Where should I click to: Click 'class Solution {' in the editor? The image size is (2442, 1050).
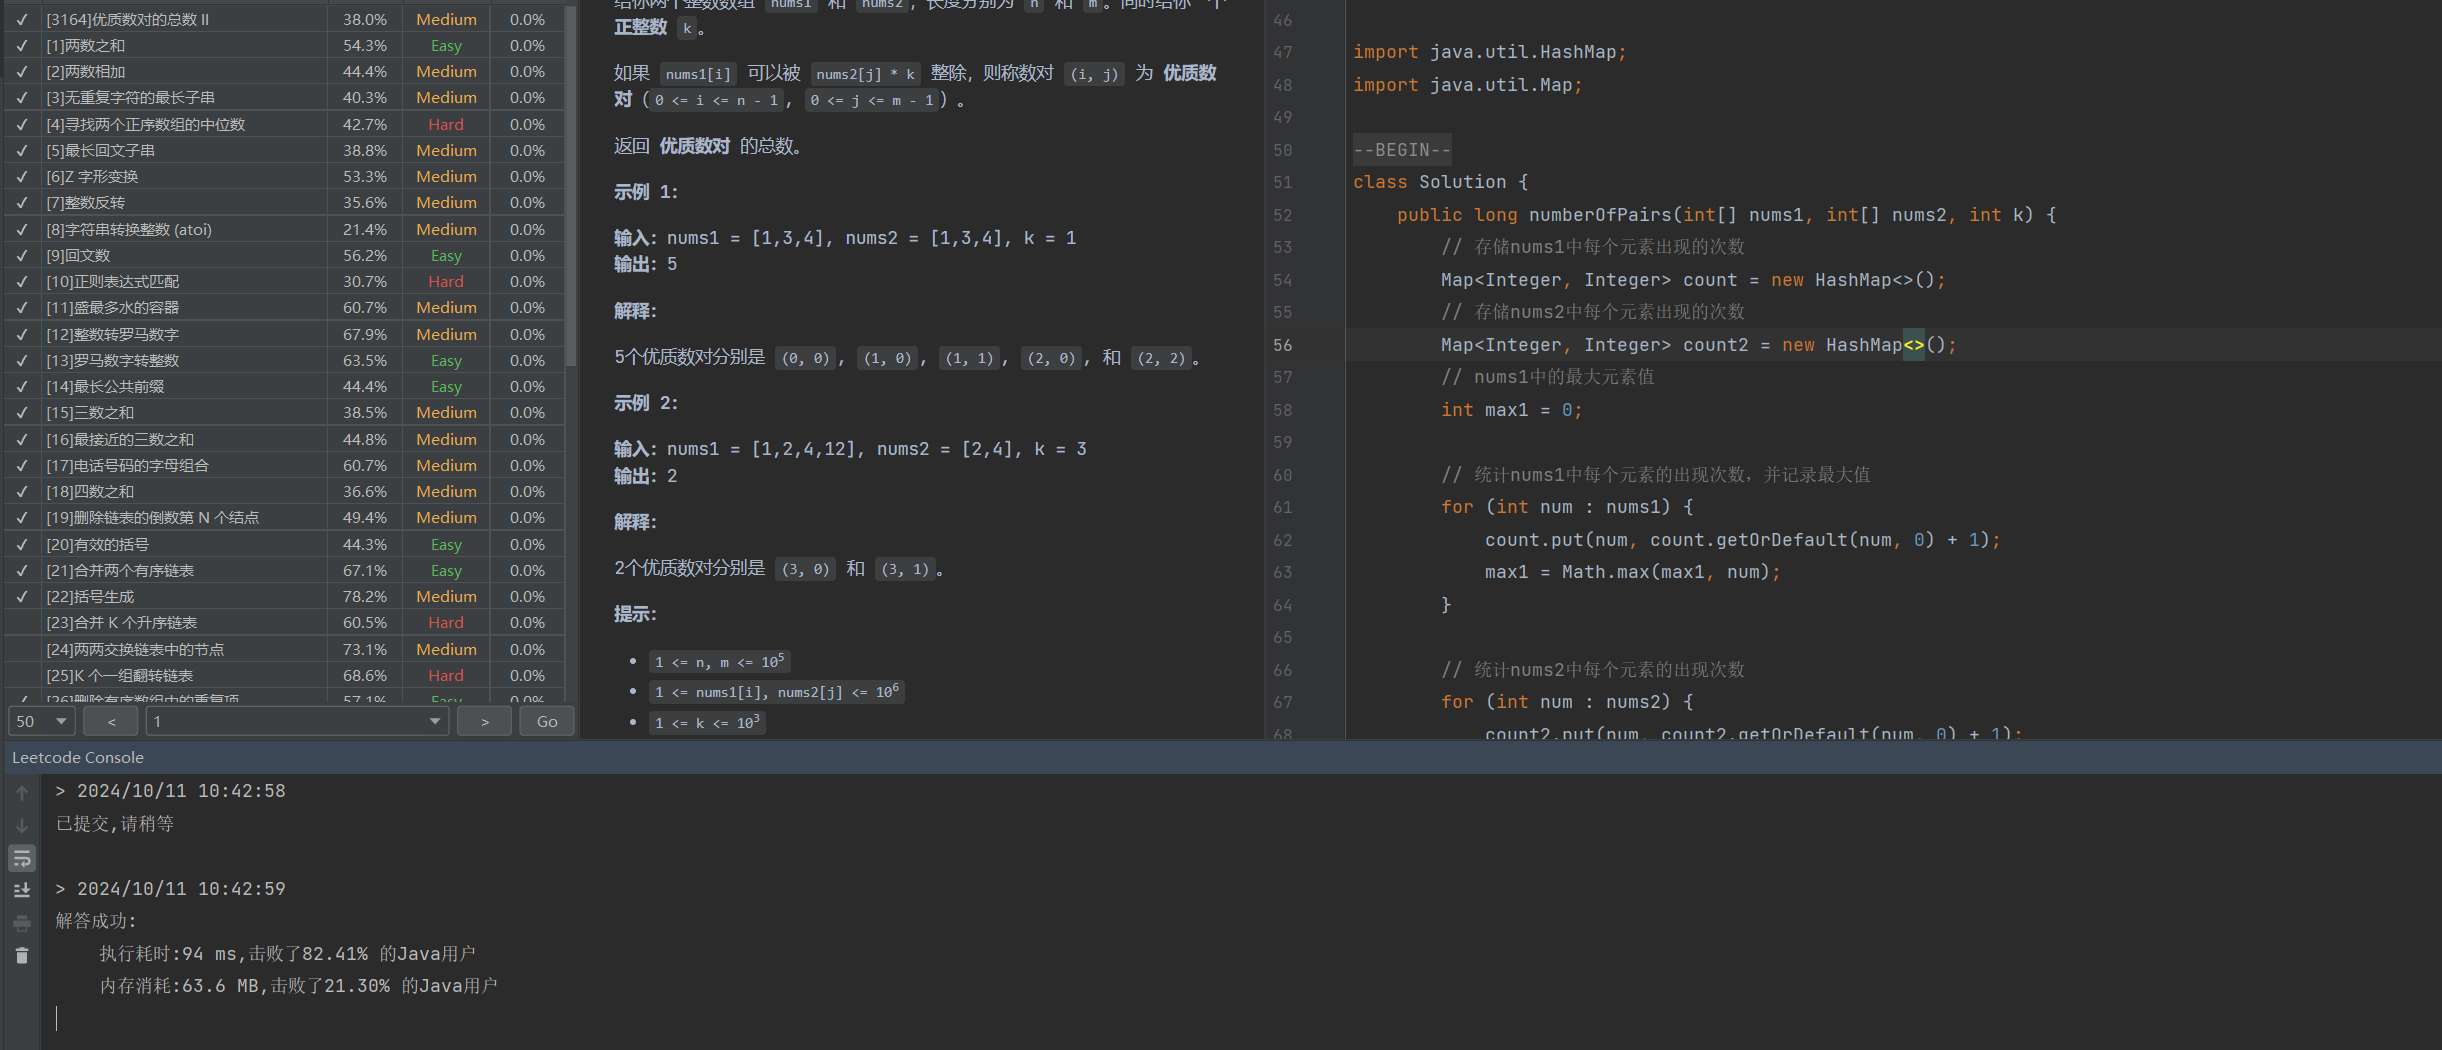[x=1440, y=182]
